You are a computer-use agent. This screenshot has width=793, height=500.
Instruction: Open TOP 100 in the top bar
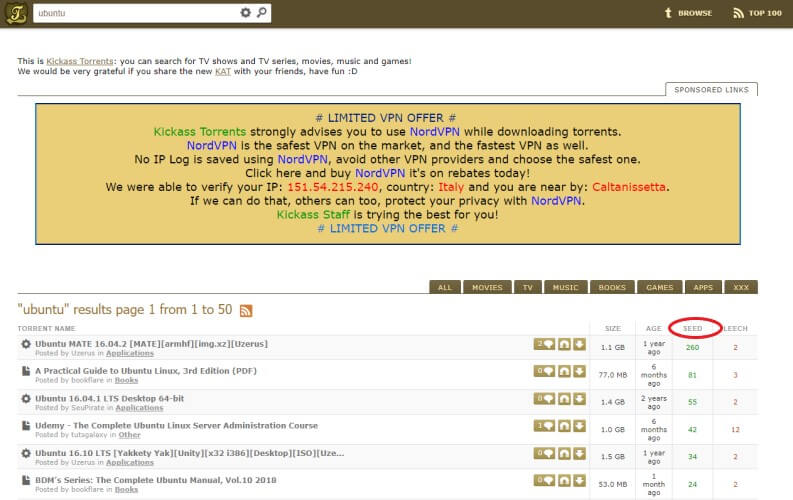point(758,13)
